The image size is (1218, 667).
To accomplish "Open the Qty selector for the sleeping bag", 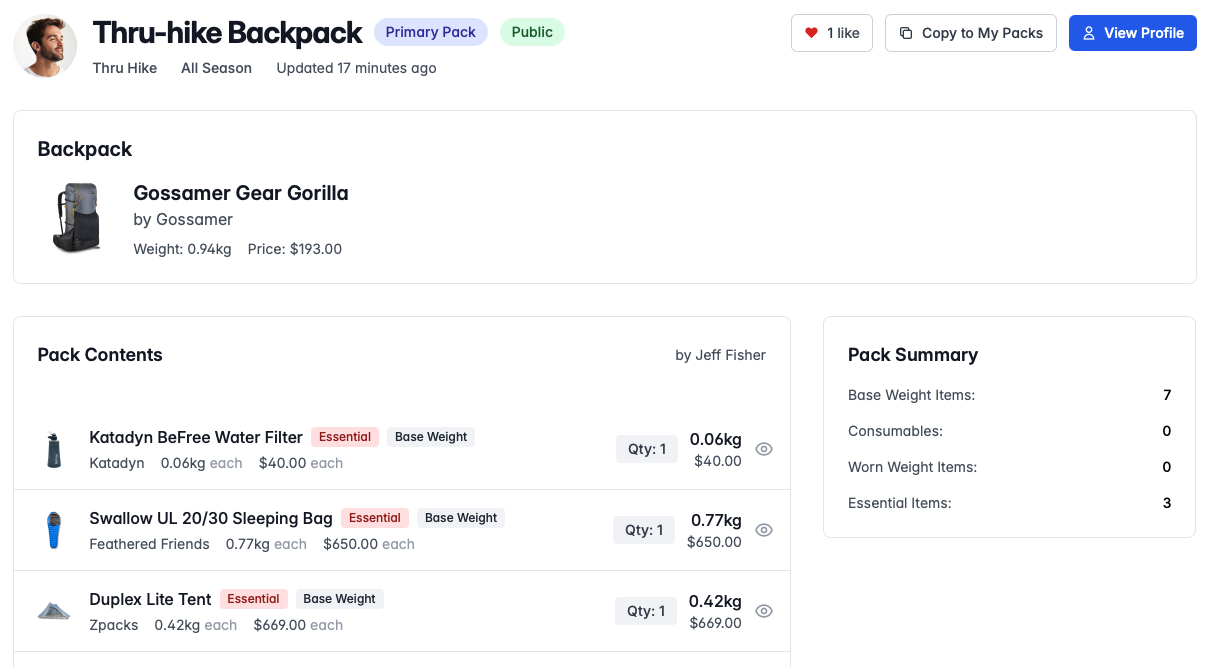I will 644,529.
